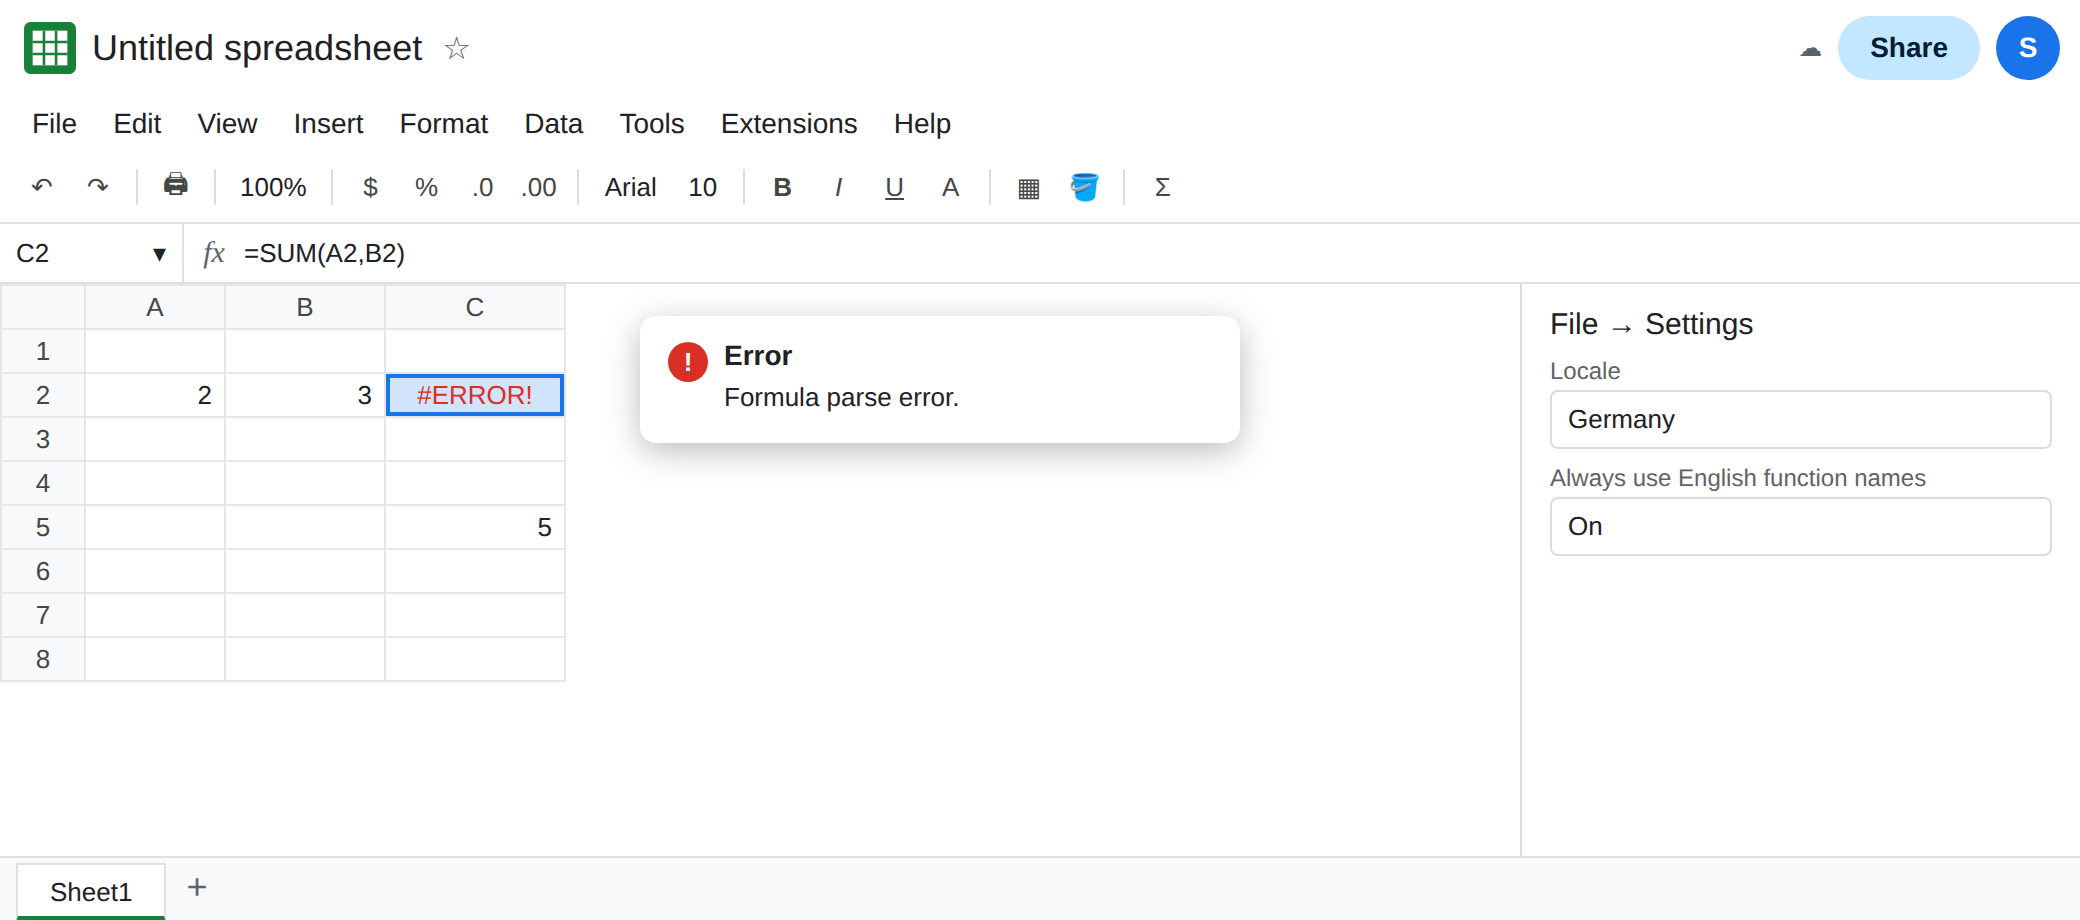Check the cloud save status icon

[1810, 49]
